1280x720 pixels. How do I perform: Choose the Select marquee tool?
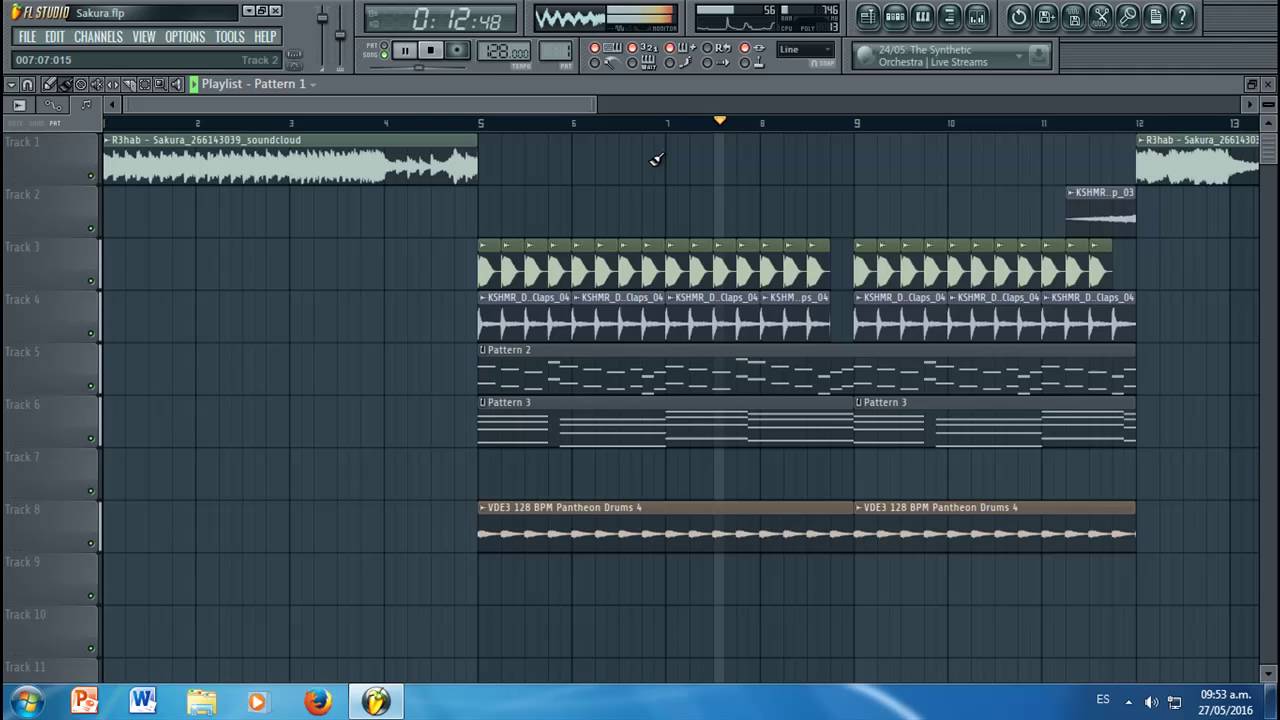pyautogui.click(x=144, y=84)
